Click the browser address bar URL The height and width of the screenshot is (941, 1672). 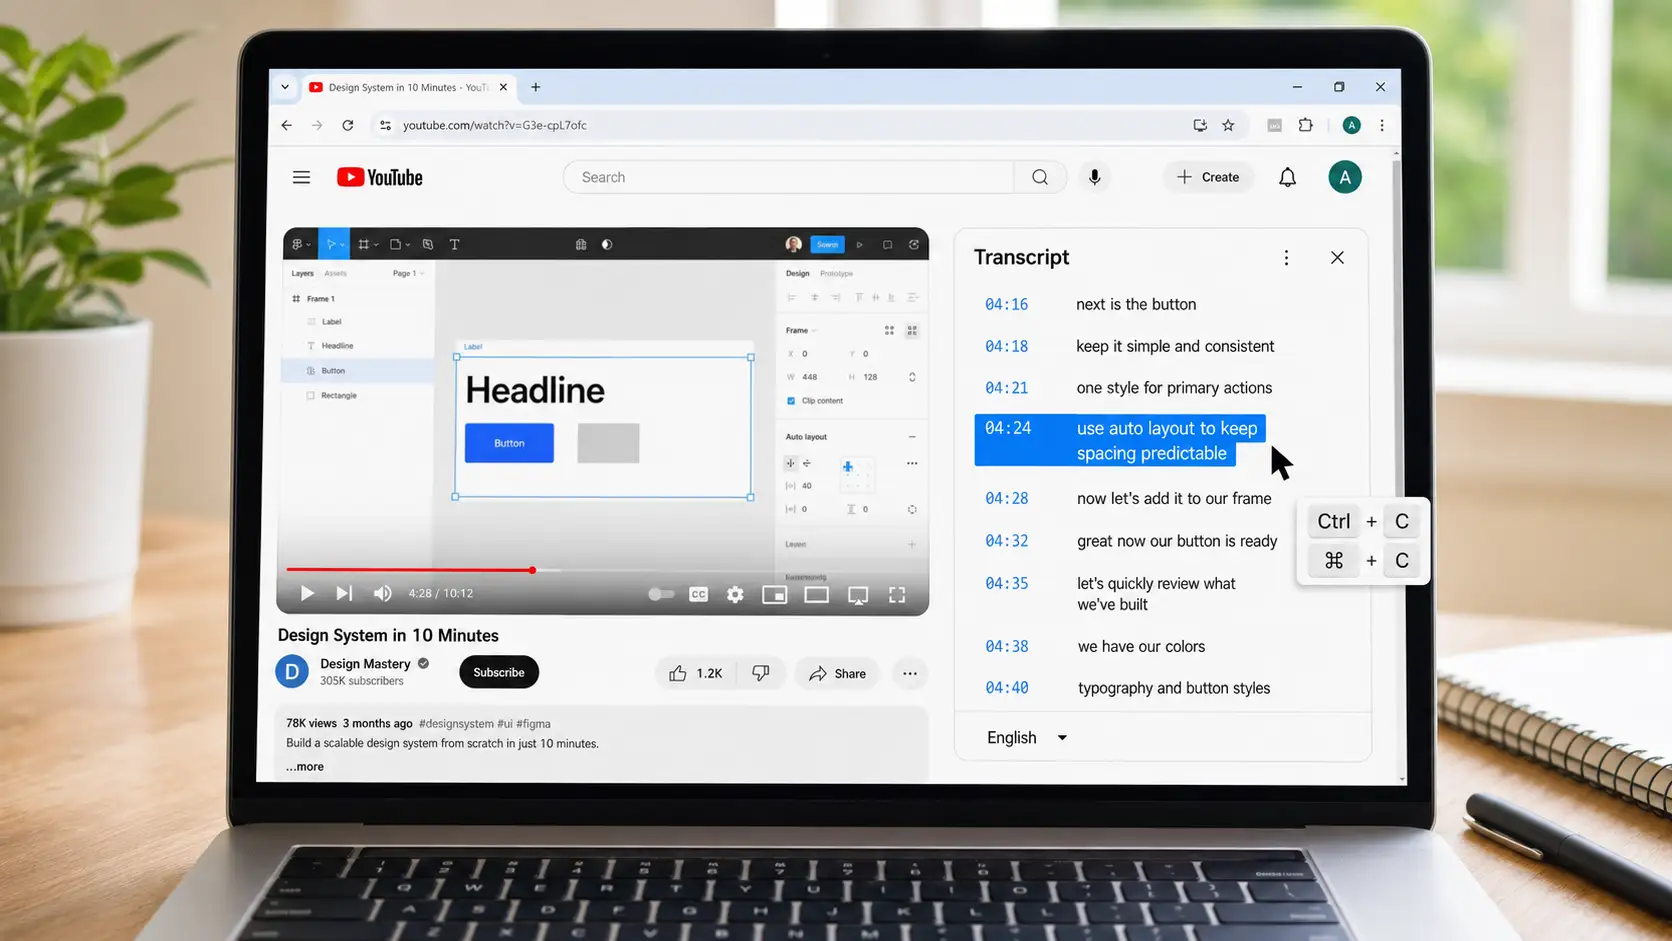pyautogui.click(x=495, y=125)
